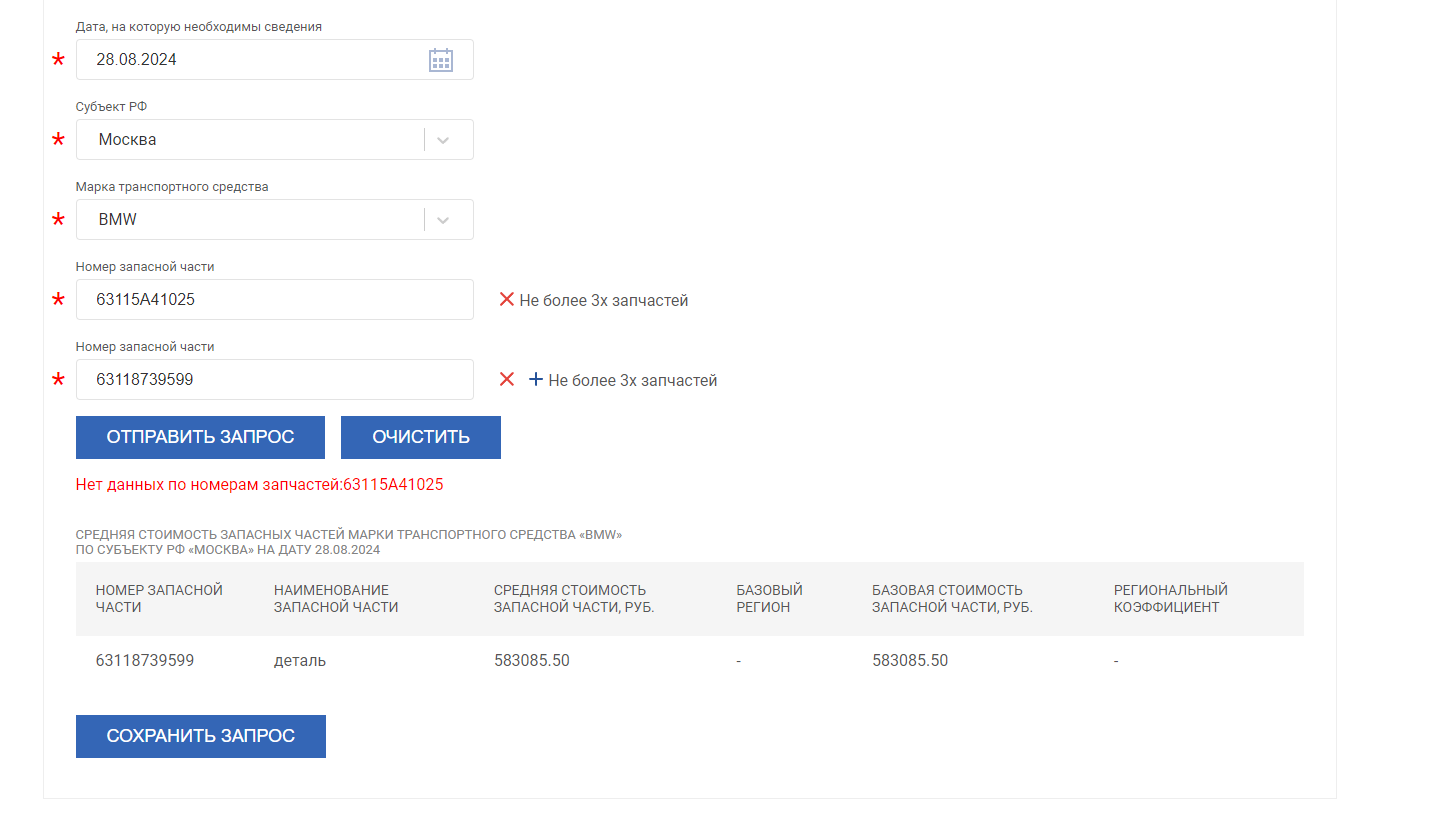Click the РЕГИОНАЛЬНЫЙ КОЭФФИЦИЕНТ column header
The width and height of the screenshot is (1455, 813).
[x=1170, y=598]
